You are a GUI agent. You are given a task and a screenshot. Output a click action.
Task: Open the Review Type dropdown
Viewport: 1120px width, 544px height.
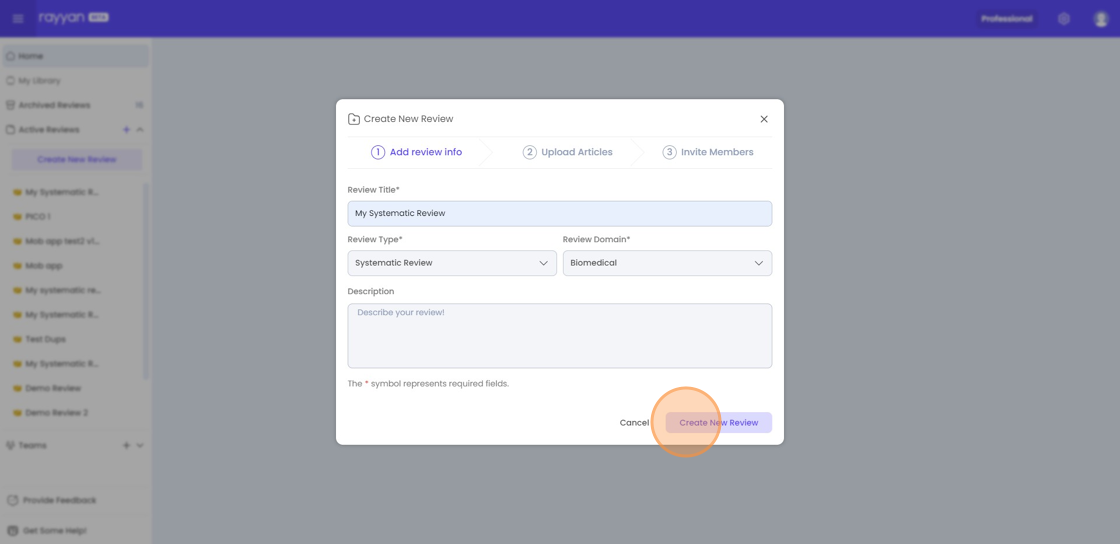pos(451,263)
